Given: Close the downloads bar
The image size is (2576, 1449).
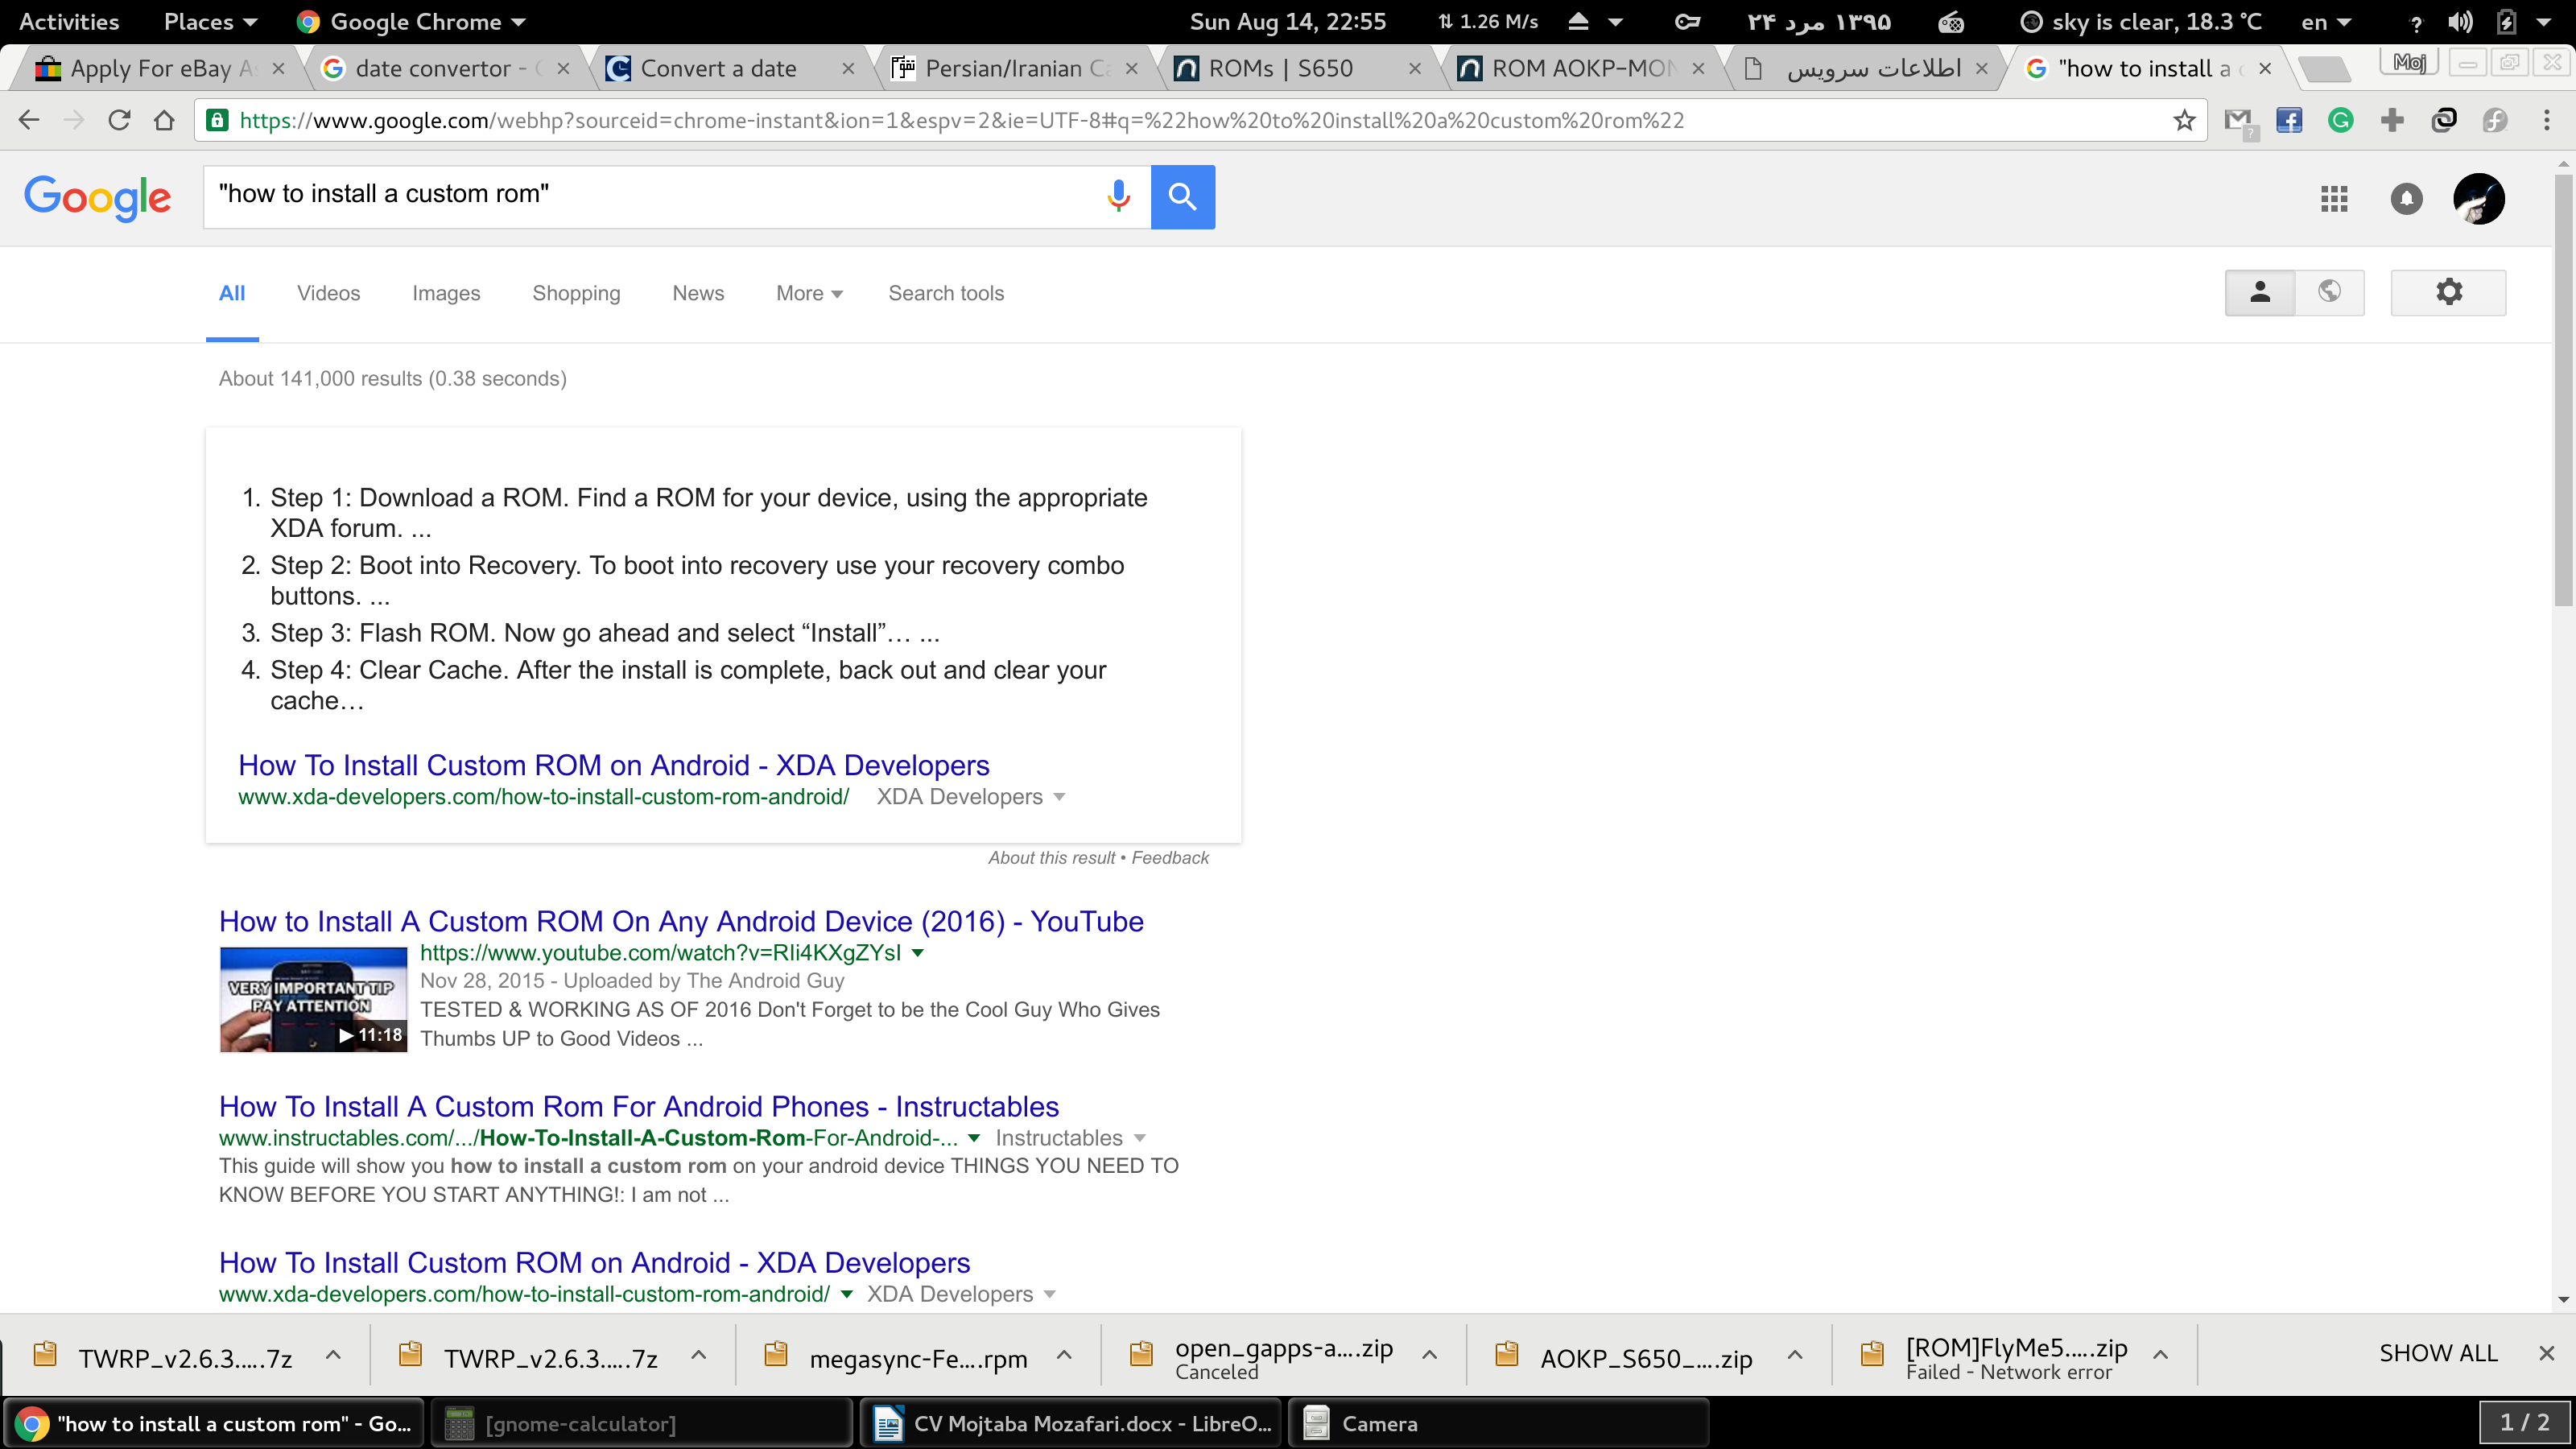Looking at the screenshot, I should coord(2546,1353).
